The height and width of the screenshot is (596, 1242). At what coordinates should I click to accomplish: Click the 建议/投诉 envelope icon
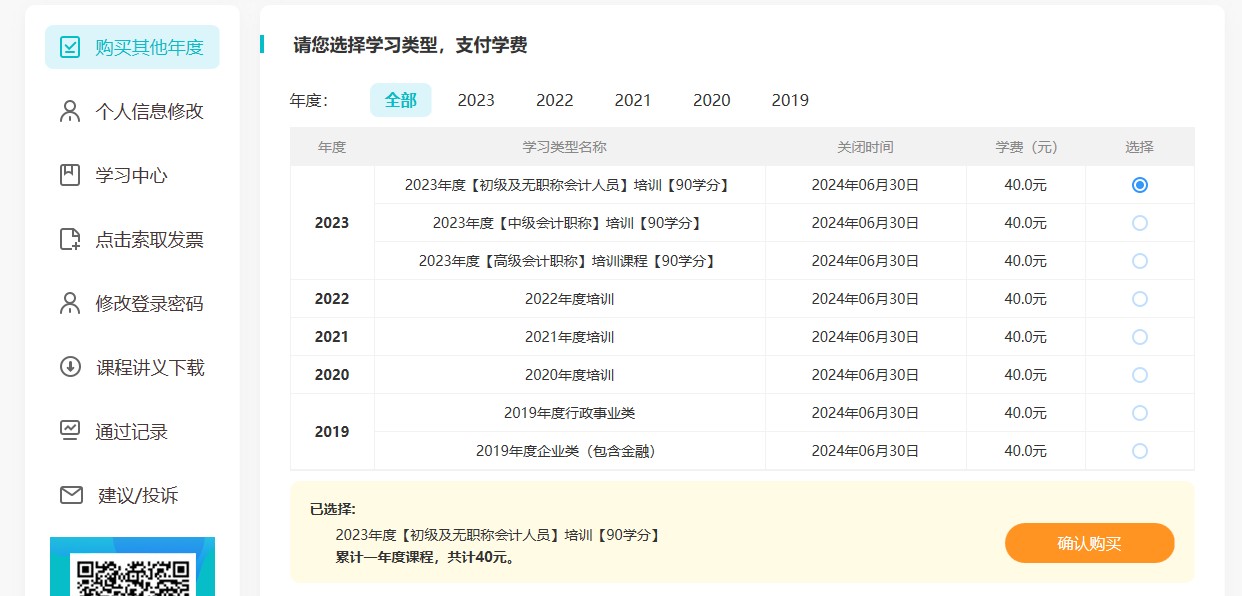[x=71, y=495]
